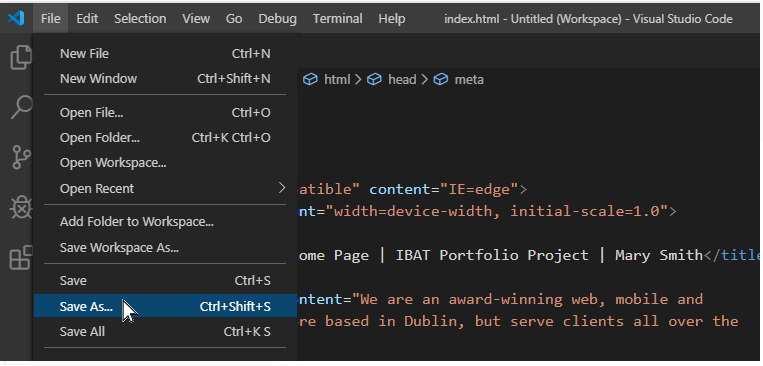The height and width of the screenshot is (366, 763).
Task: Open the Edit menu
Action: pos(87,18)
